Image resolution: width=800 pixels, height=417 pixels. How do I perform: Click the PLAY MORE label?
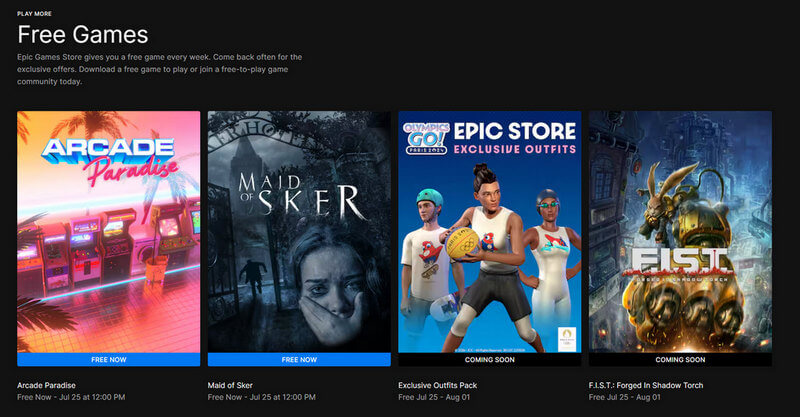click(34, 14)
